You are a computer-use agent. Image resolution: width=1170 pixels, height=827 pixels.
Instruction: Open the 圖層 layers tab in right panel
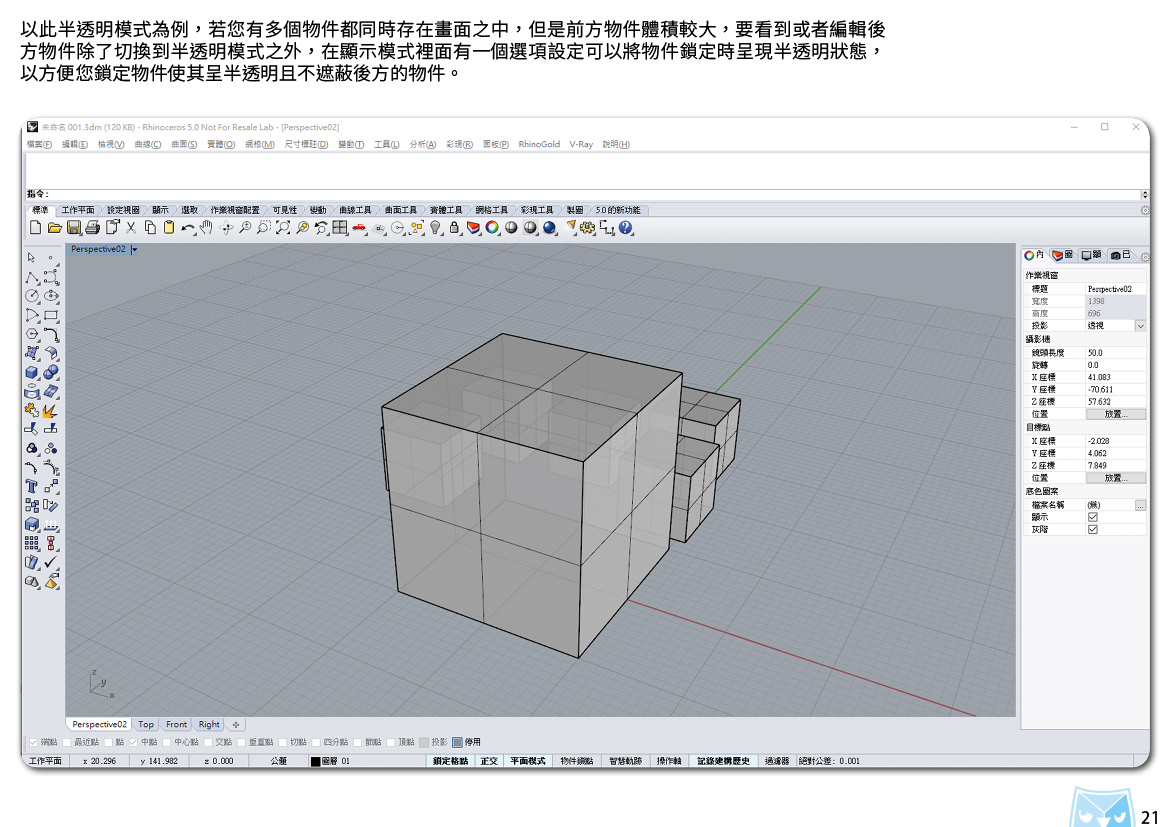click(1063, 255)
